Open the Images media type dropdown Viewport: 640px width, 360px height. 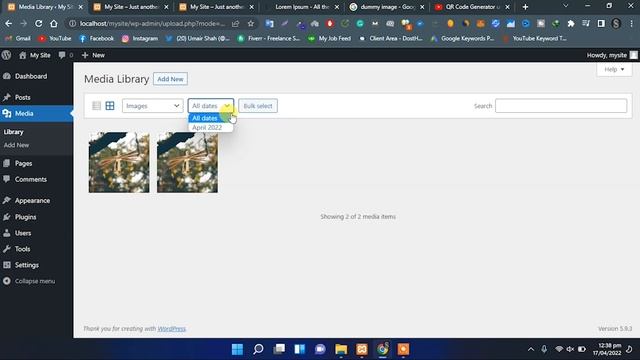point(153,106)
